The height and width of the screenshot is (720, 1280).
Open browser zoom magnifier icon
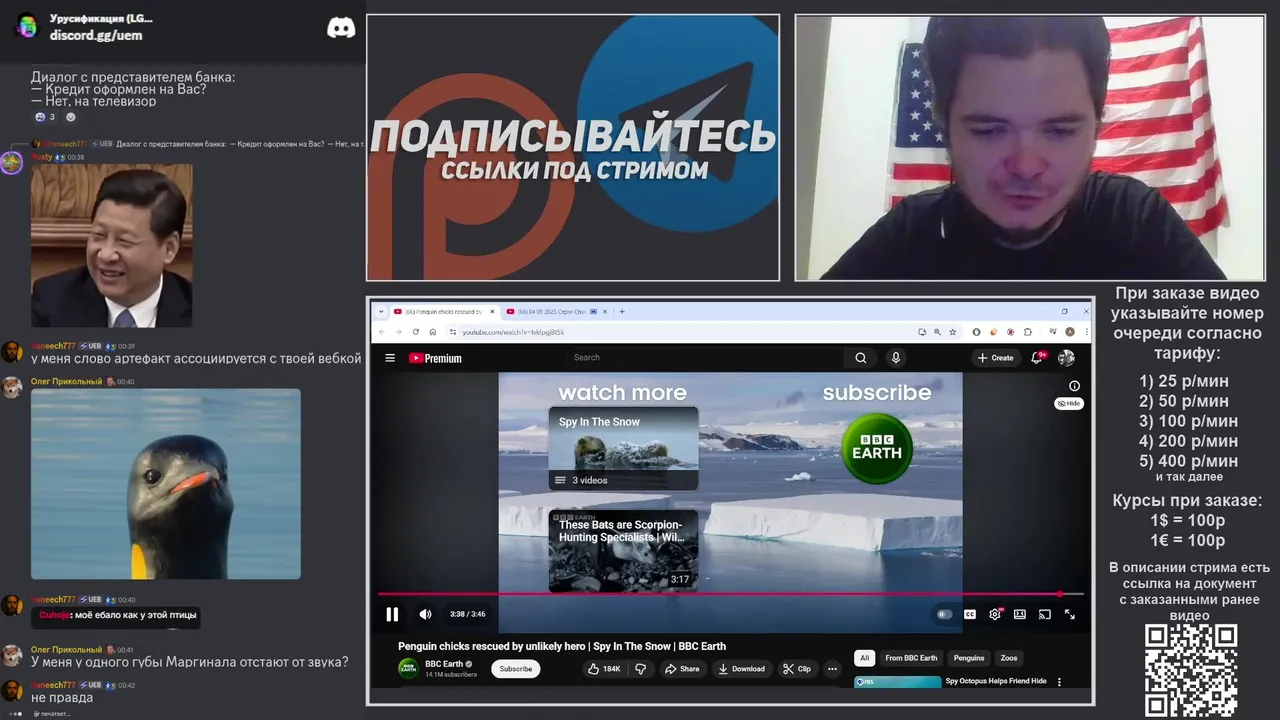[936, 332]
